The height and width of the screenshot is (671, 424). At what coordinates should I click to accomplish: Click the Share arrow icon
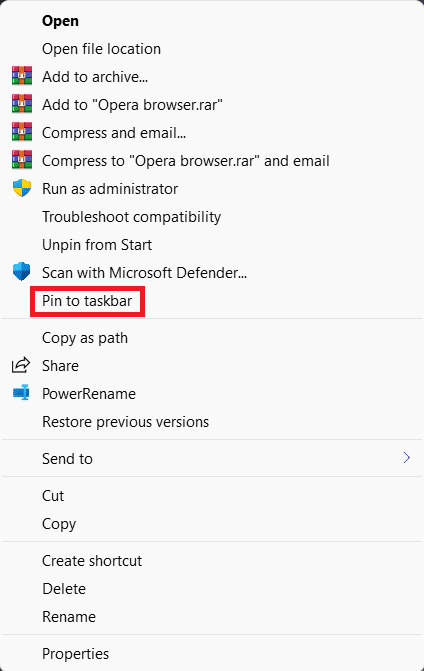[21, 365]
